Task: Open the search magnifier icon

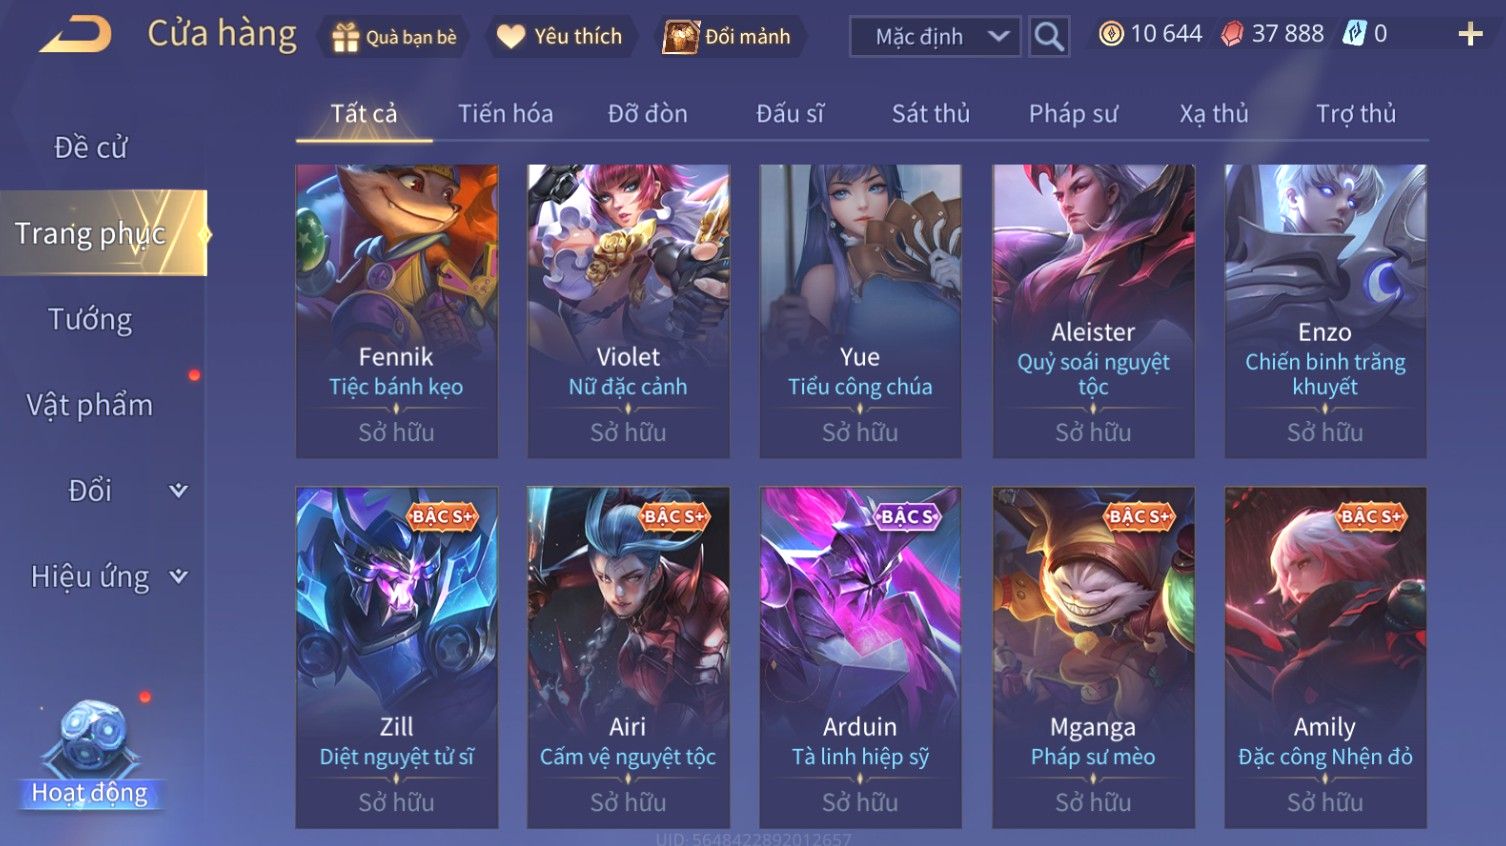Action: tap(1049, 37)
